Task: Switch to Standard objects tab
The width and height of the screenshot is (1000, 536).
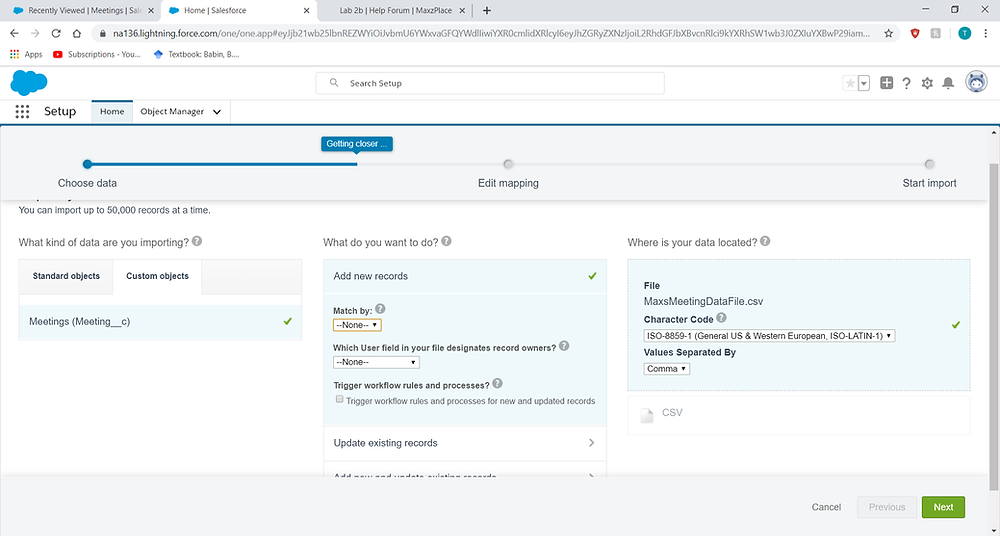Action: 66,276
